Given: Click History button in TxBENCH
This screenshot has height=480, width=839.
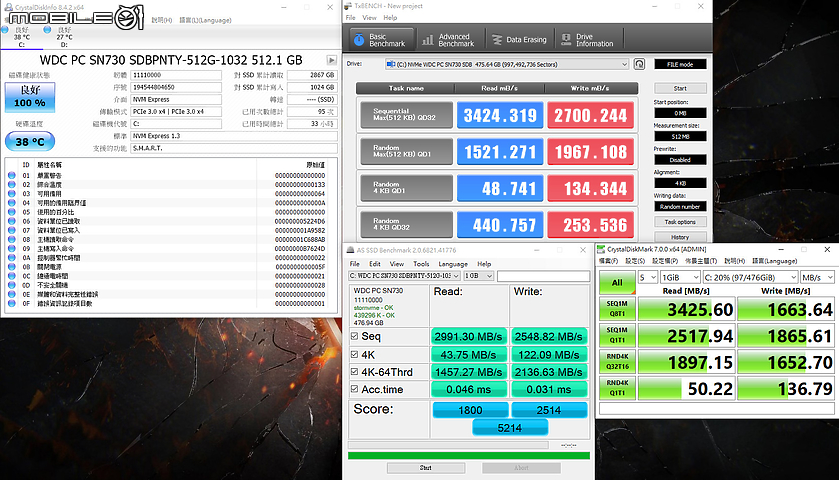Looking at the screenshot, I should tap(680, 237).
